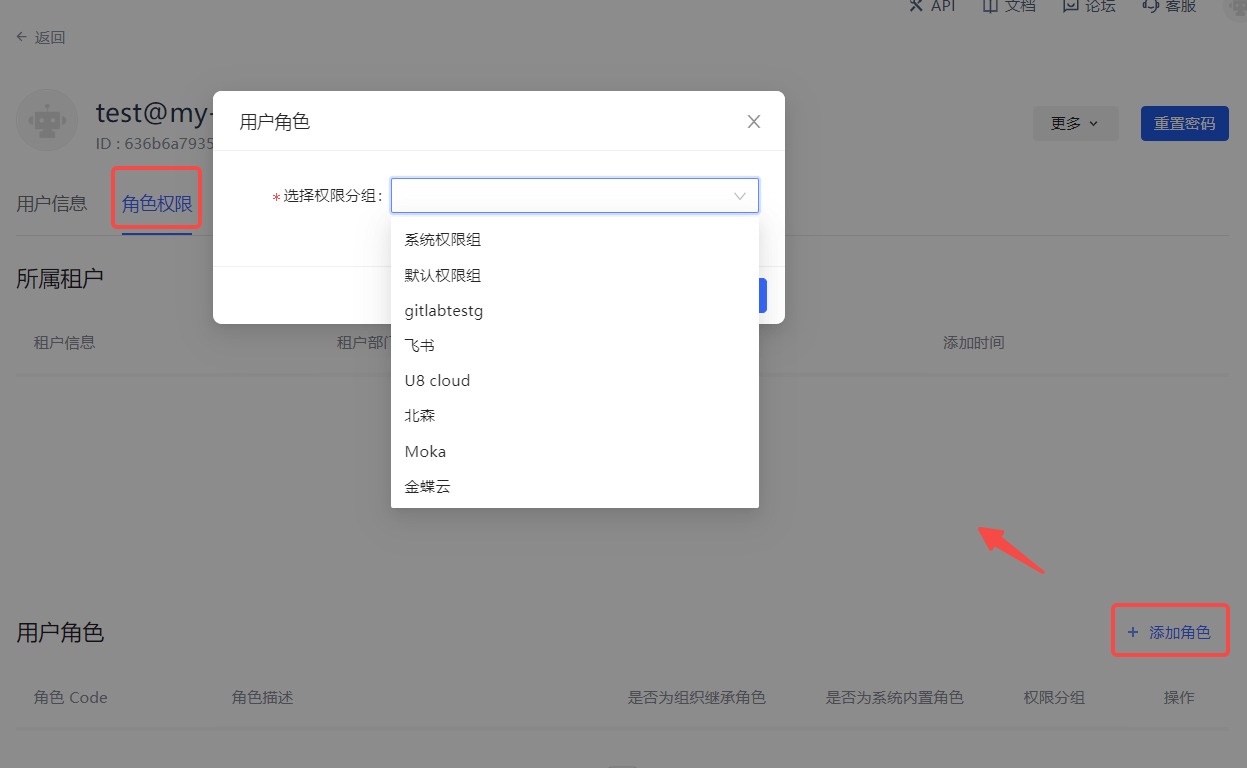Select 北森 permission group
The width and height of the screenshot is (1247, 768).
tap(420, 416)
